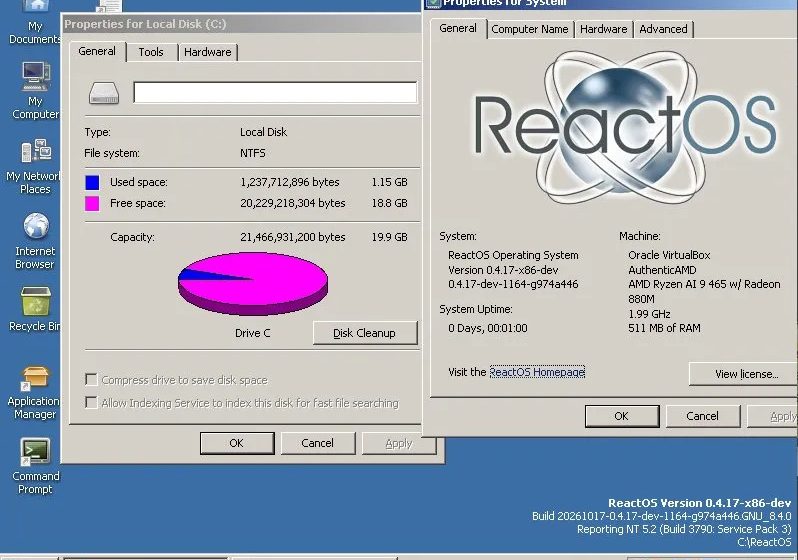Open Advanced tab in System properties
The height and width of the screenshot is (560, 798).
(x=663, y=29)
